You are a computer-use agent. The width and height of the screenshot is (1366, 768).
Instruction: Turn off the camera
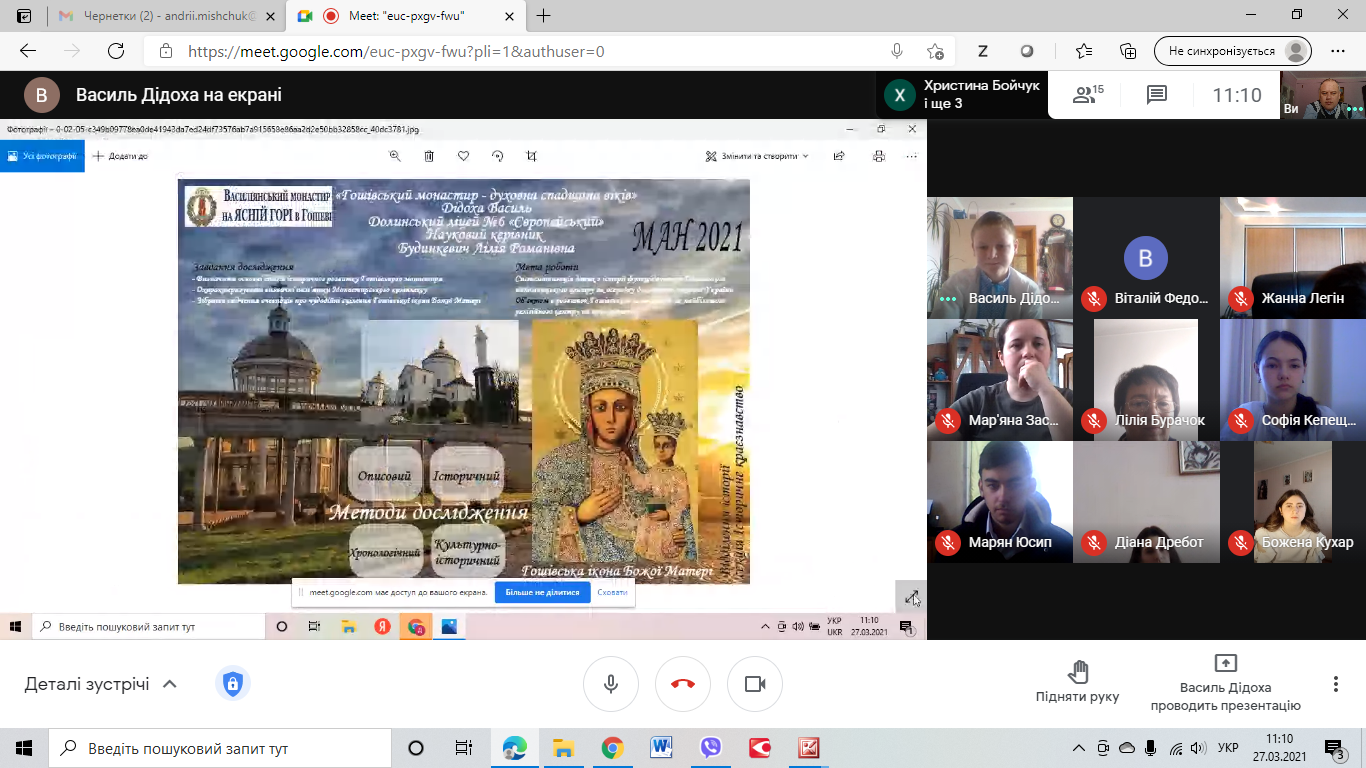[x=754, y=684]
